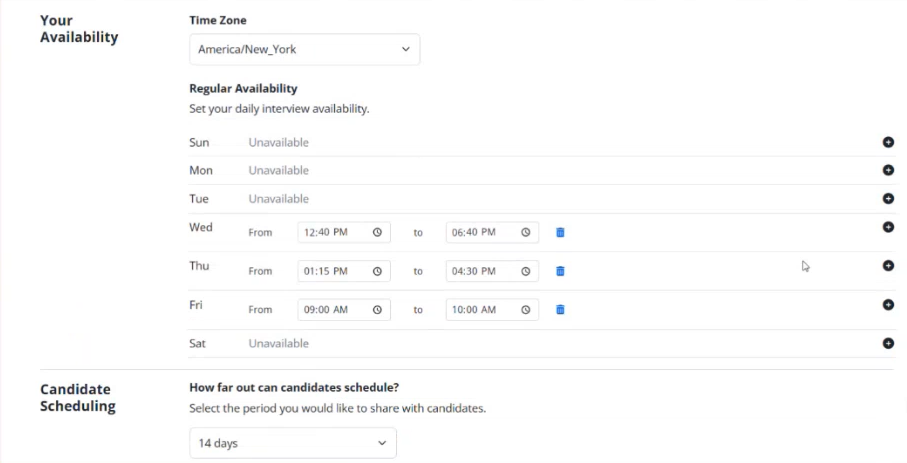
Task: Open the 14 days scheduling period dropdown
Action: click(x=293, y=443)
